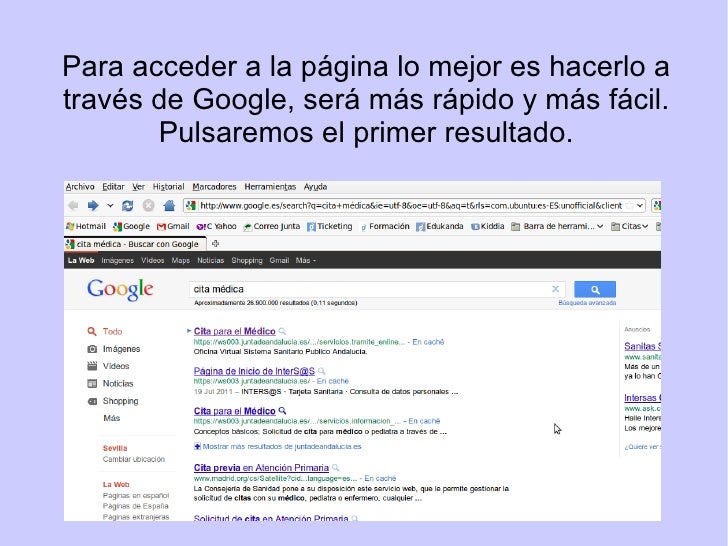
Task: Click Imágenes in the black Google bar
Action: (x=117, y=260)
